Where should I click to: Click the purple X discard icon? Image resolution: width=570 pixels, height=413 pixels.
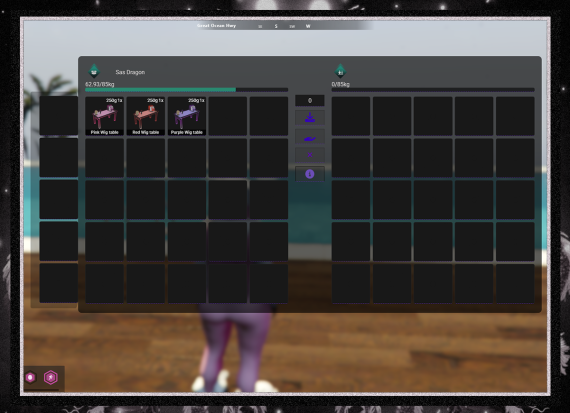pyautogui.click(x=310, y=155)
